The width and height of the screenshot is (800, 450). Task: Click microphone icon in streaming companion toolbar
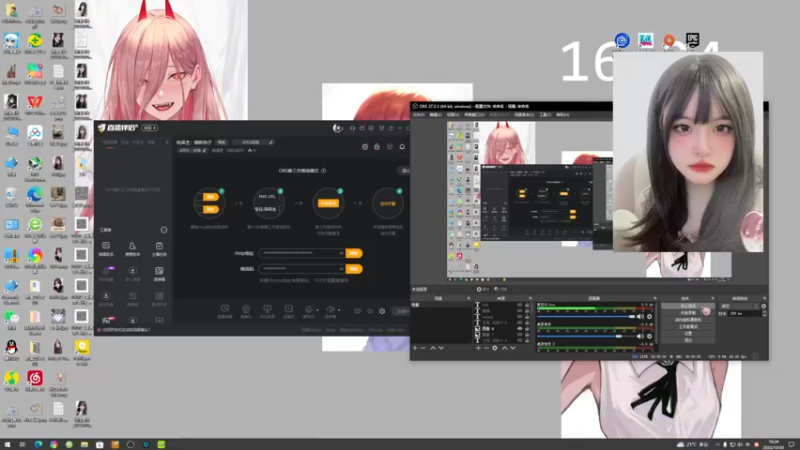308,310
